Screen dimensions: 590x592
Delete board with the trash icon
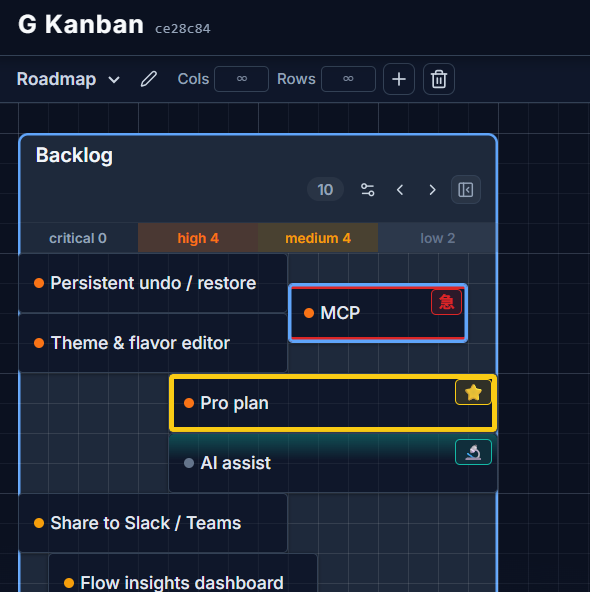coord(439,79)
